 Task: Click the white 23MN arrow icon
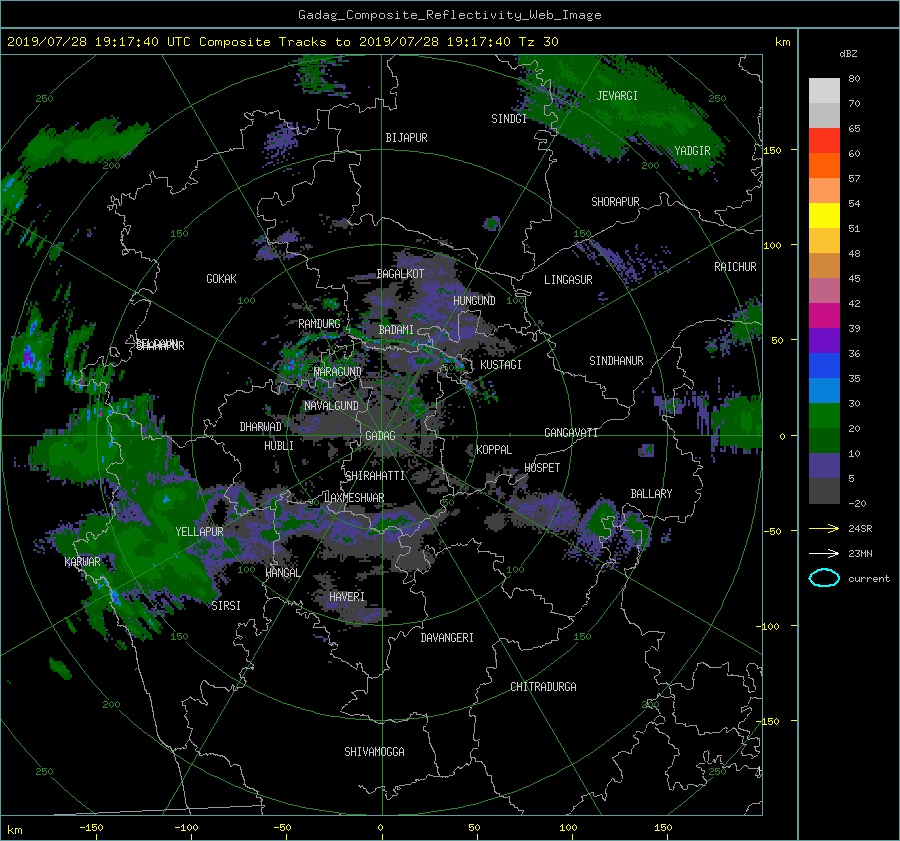tap(824, 553)
